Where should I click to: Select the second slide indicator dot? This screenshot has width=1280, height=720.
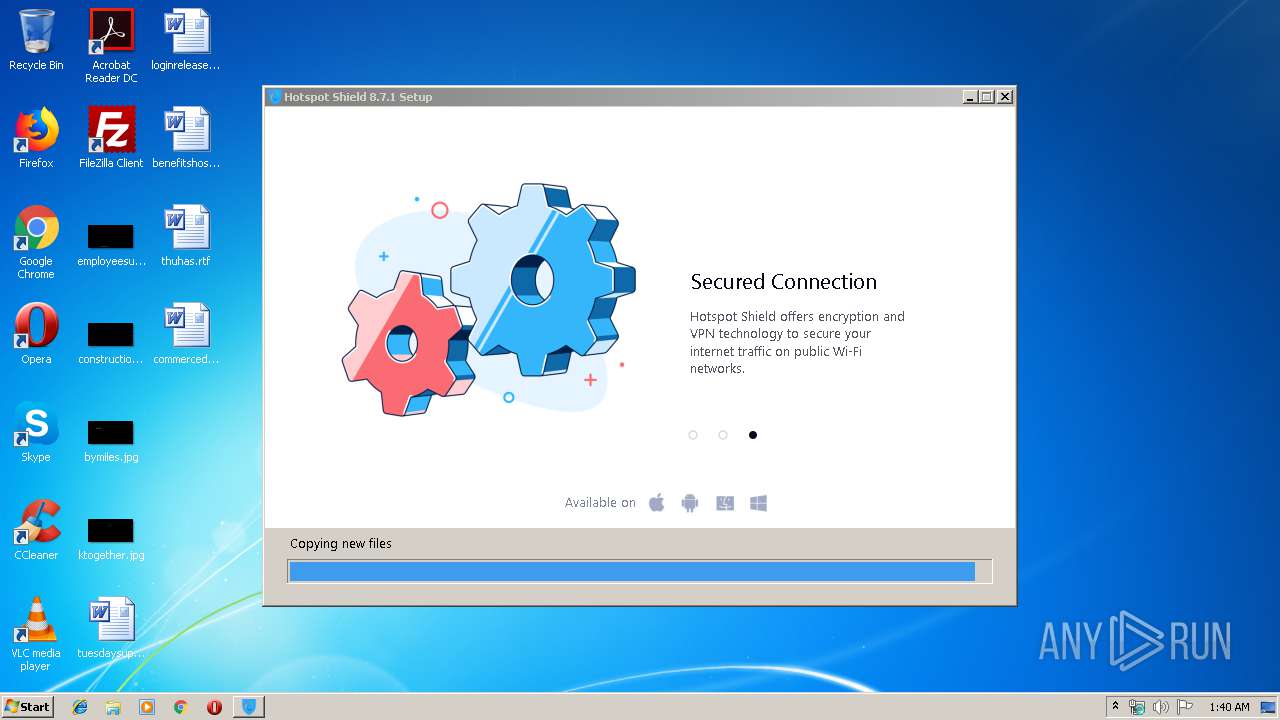[x=723, y=435]
